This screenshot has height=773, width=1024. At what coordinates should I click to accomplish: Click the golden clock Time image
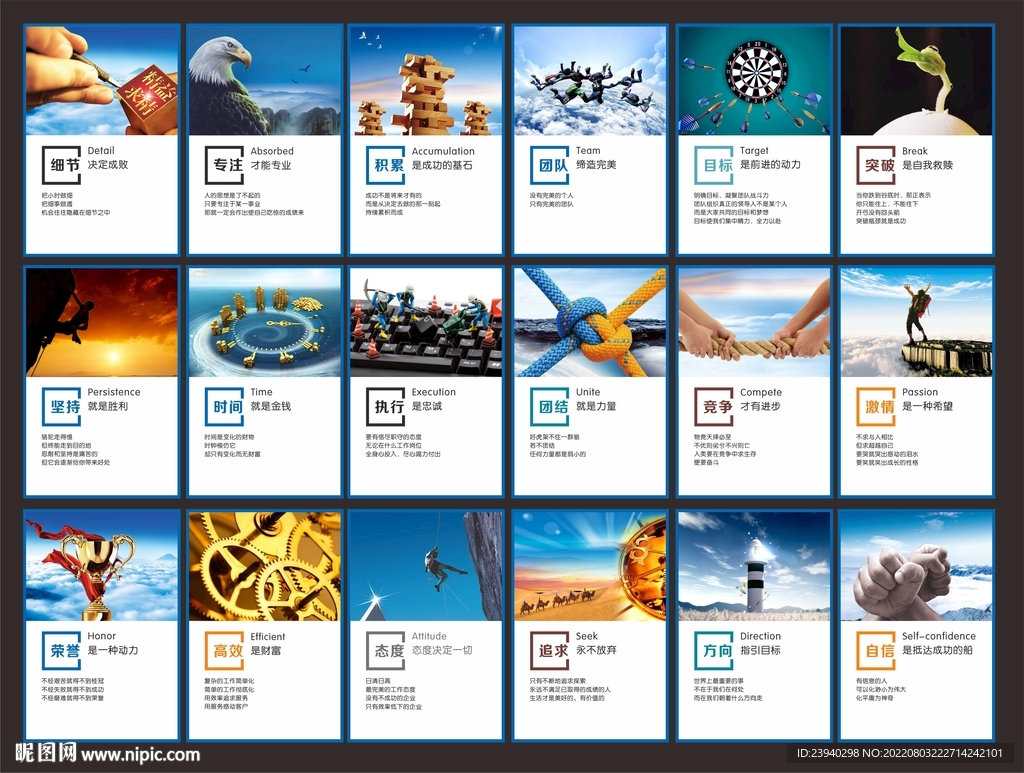(264, 322)
